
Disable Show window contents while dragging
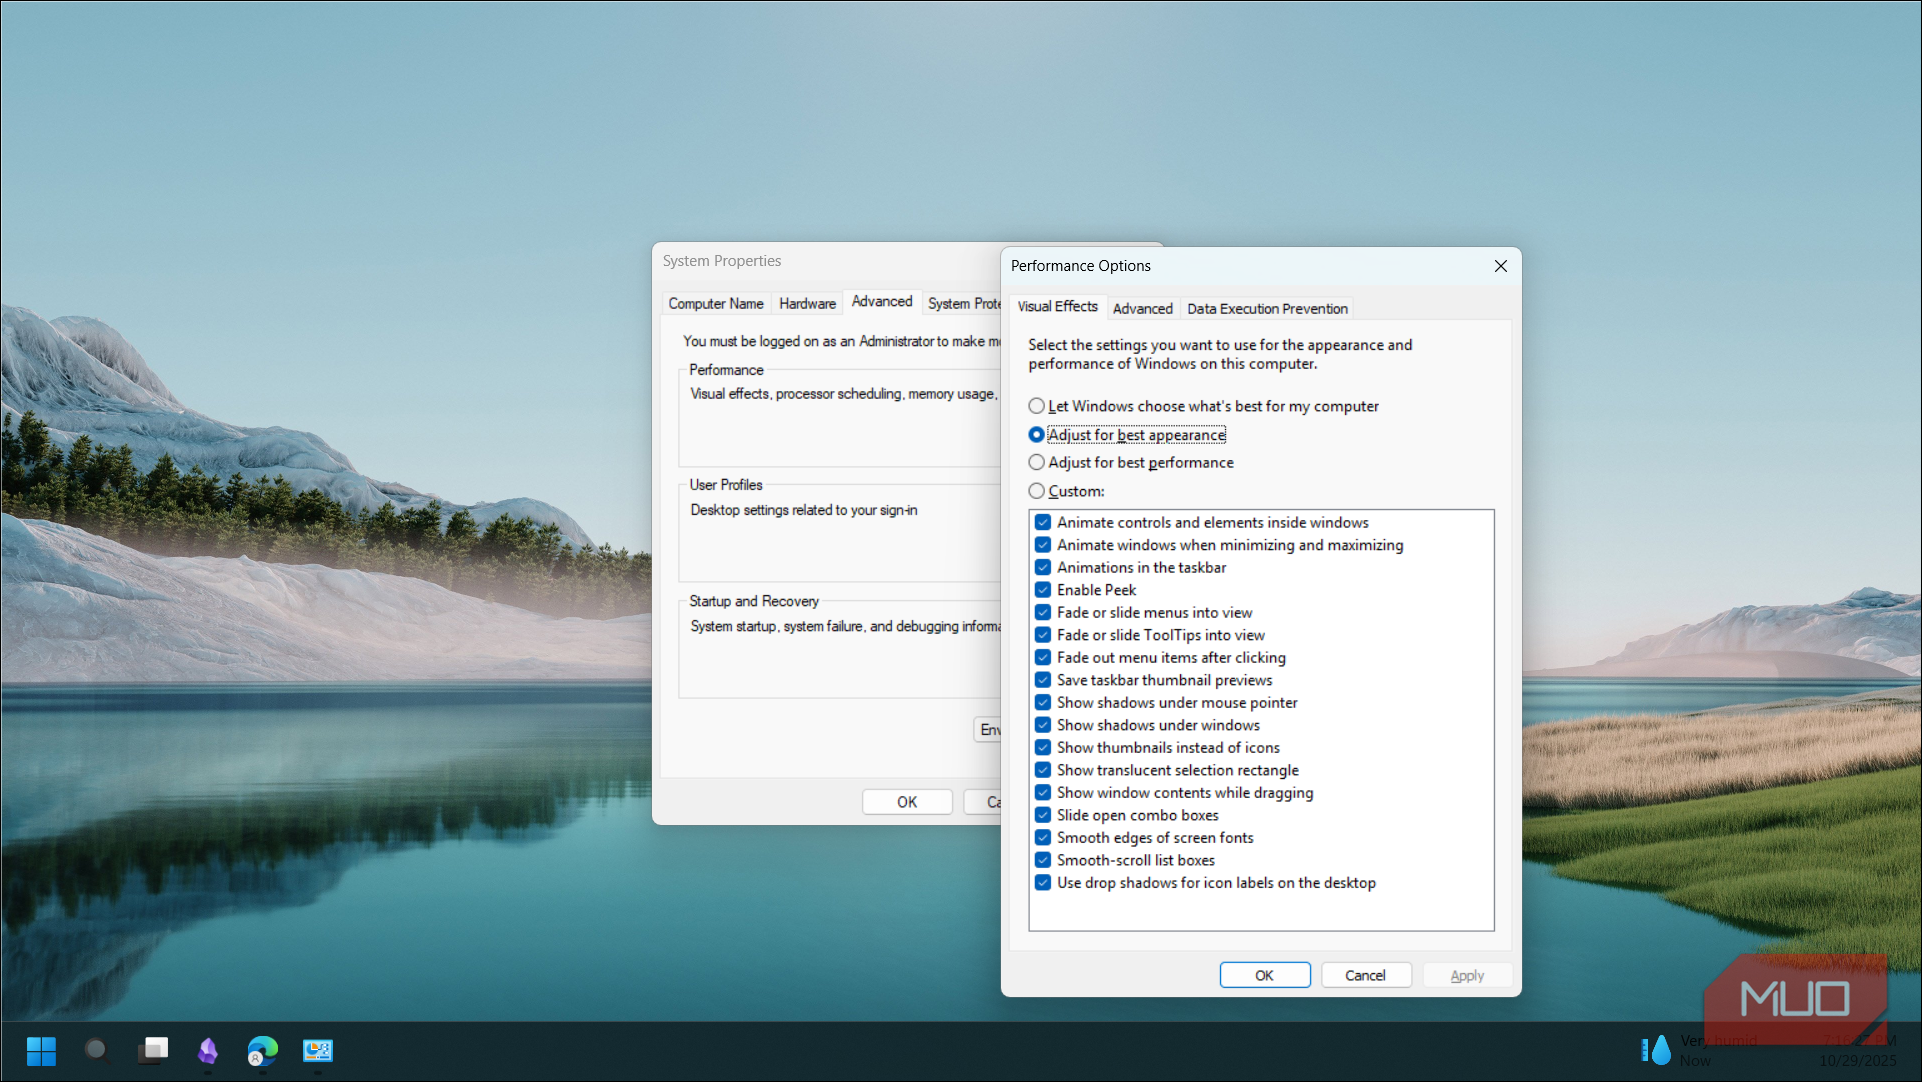[1043, 792]
